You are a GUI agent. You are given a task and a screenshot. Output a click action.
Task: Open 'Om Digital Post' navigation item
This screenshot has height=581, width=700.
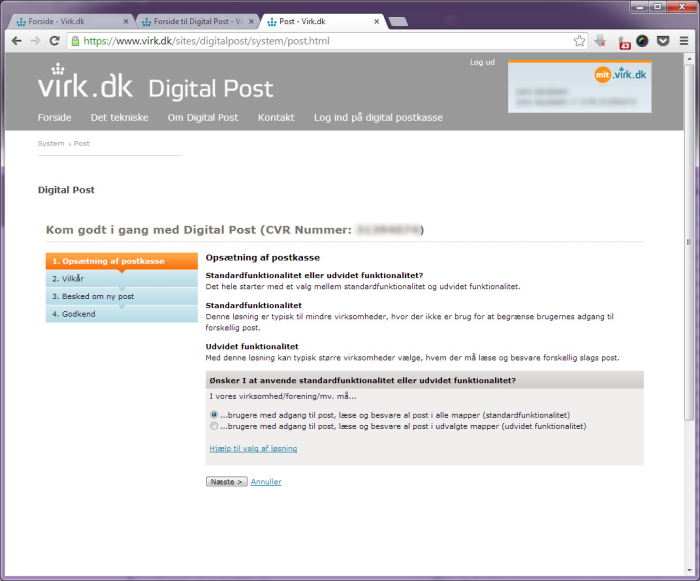pos(203,117)
